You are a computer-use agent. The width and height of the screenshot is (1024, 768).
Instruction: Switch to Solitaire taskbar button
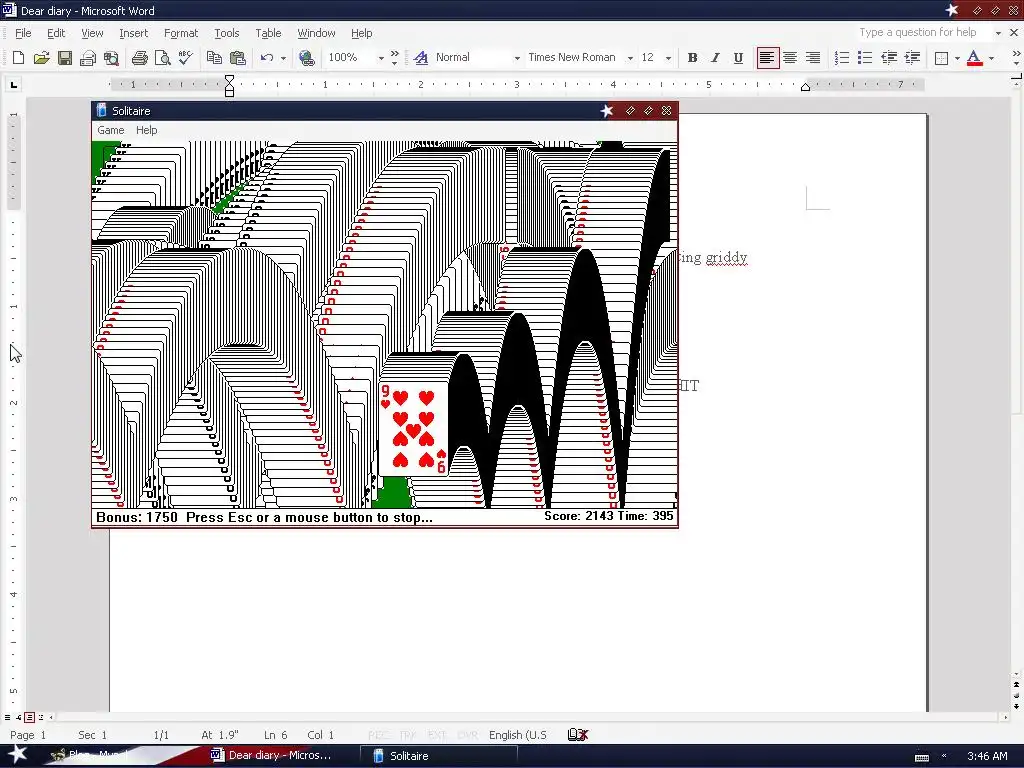(x=438, y=756)
